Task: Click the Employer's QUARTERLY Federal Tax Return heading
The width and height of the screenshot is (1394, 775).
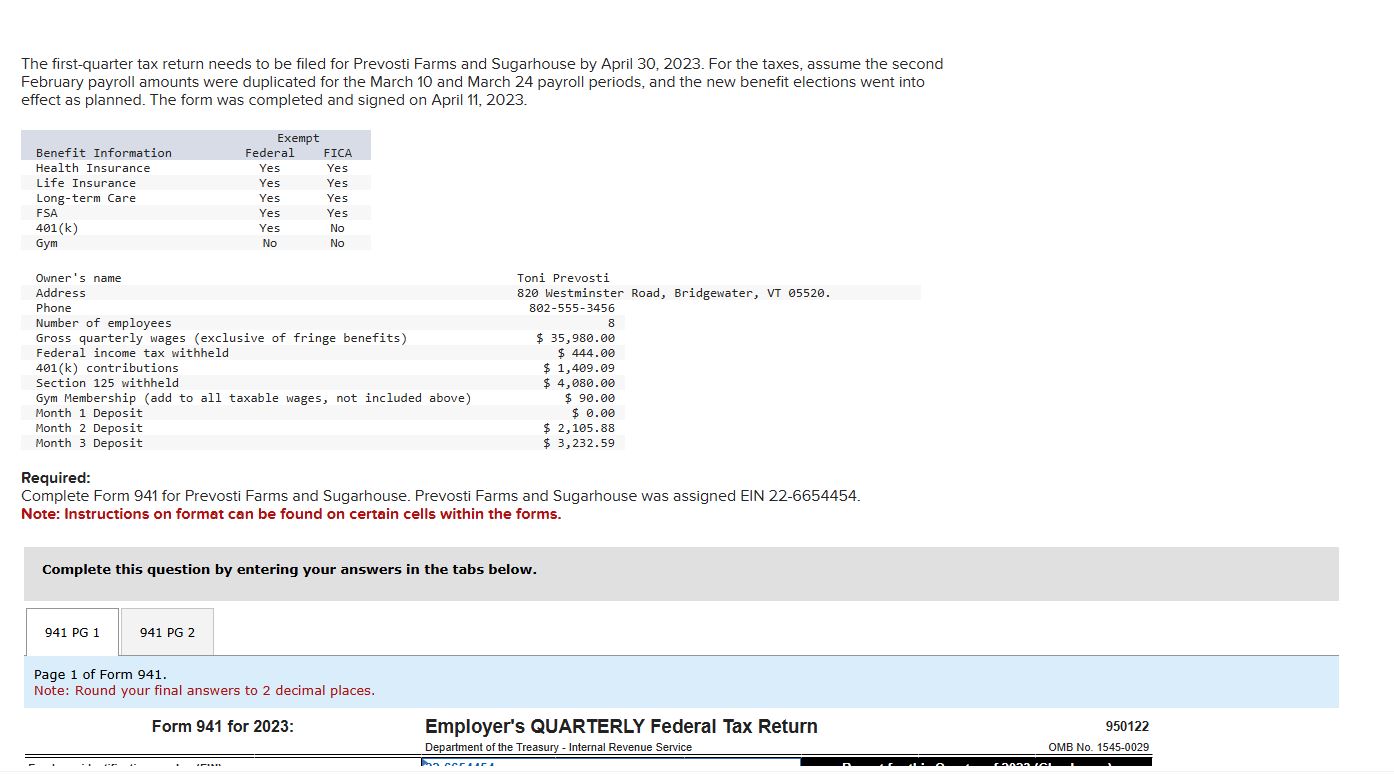Action: pos(621,727)
